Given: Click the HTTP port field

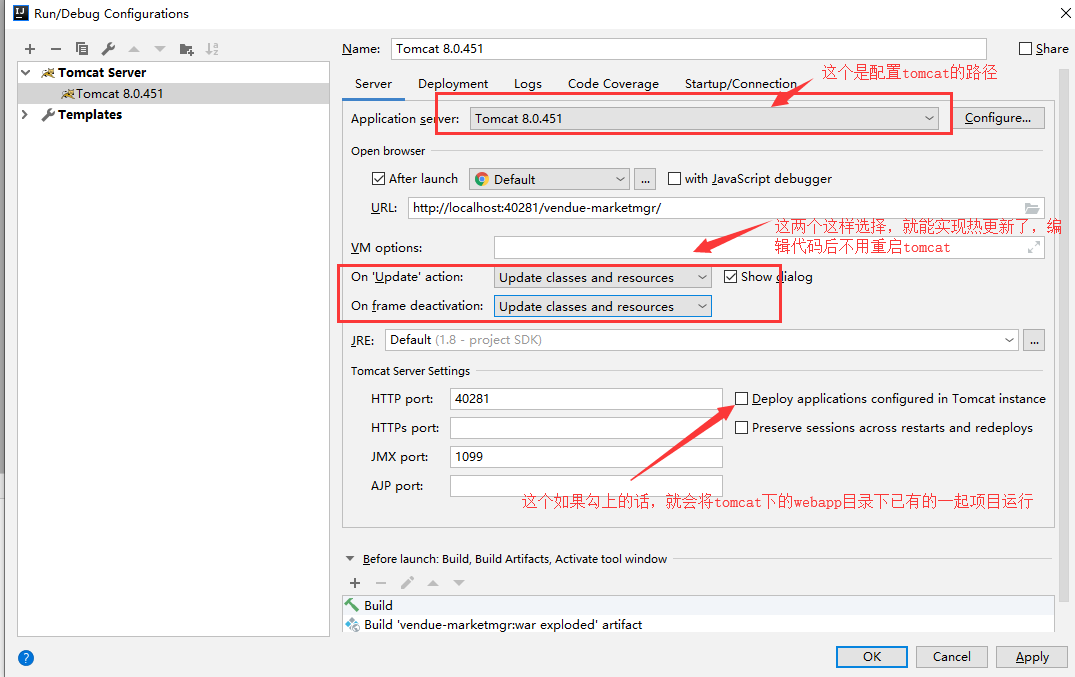Looking at the screenshot, I should 586,399.
